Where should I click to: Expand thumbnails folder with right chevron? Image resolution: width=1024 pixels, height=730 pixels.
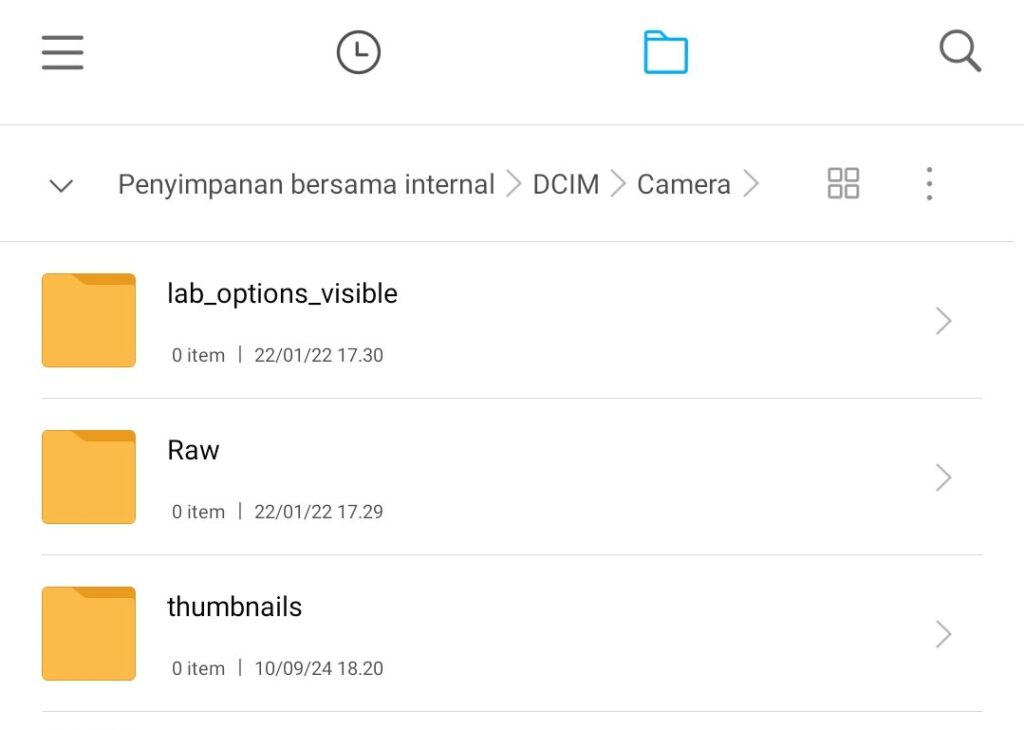click(x=942, y=635)
